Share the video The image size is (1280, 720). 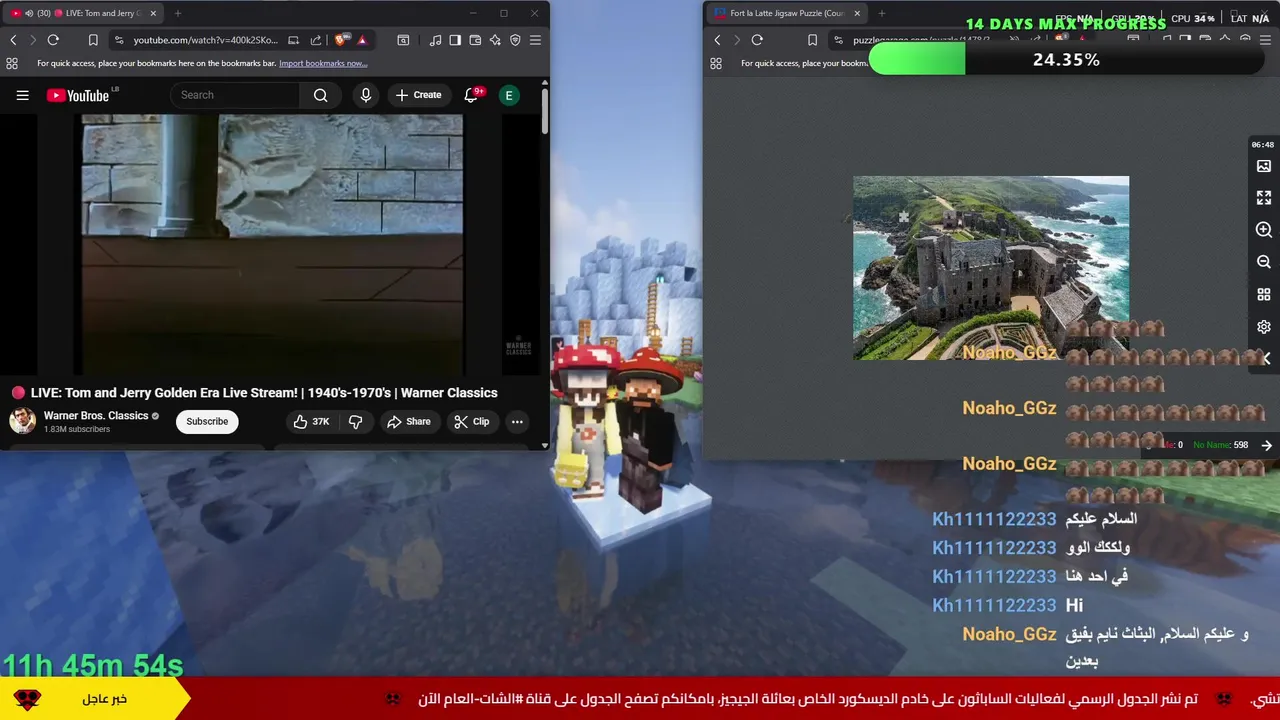tap(409, 421)
